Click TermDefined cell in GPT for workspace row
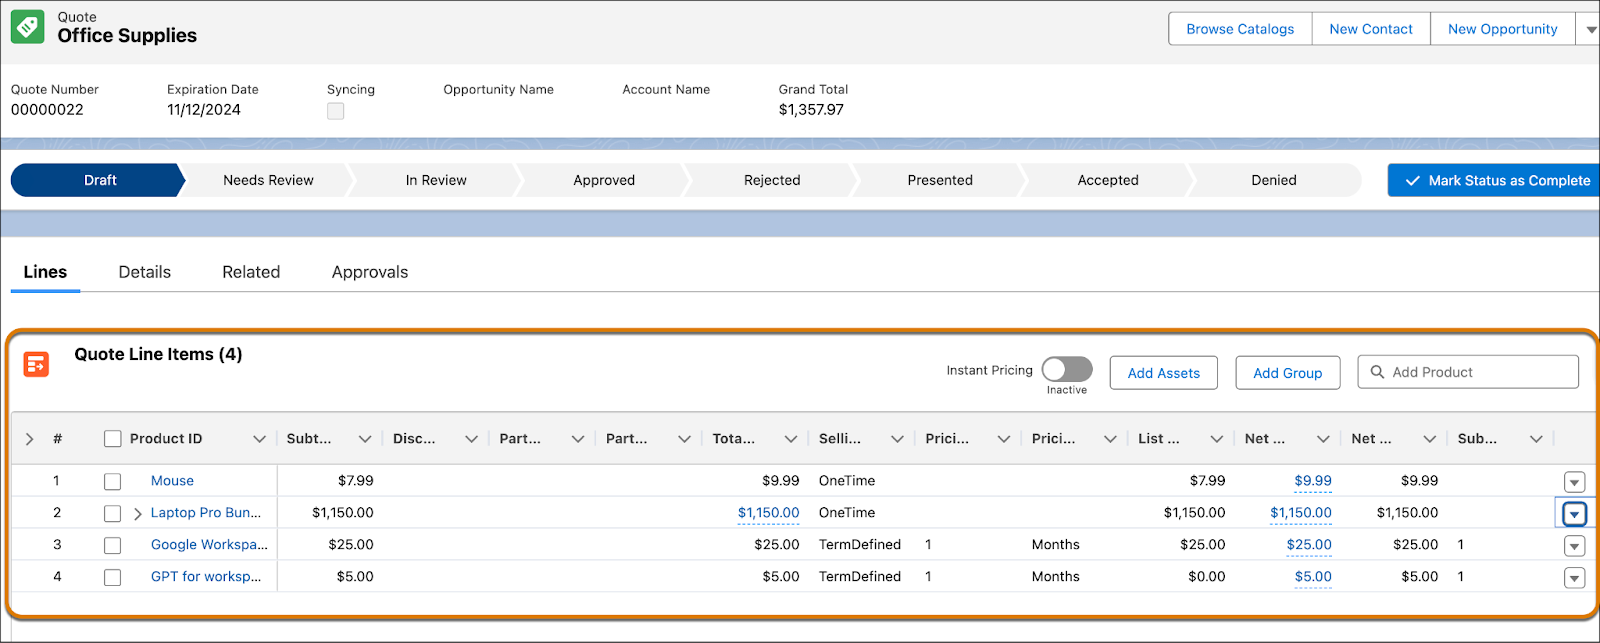The width and height of the screenshot is (1600, 643). tap(860, 577)
